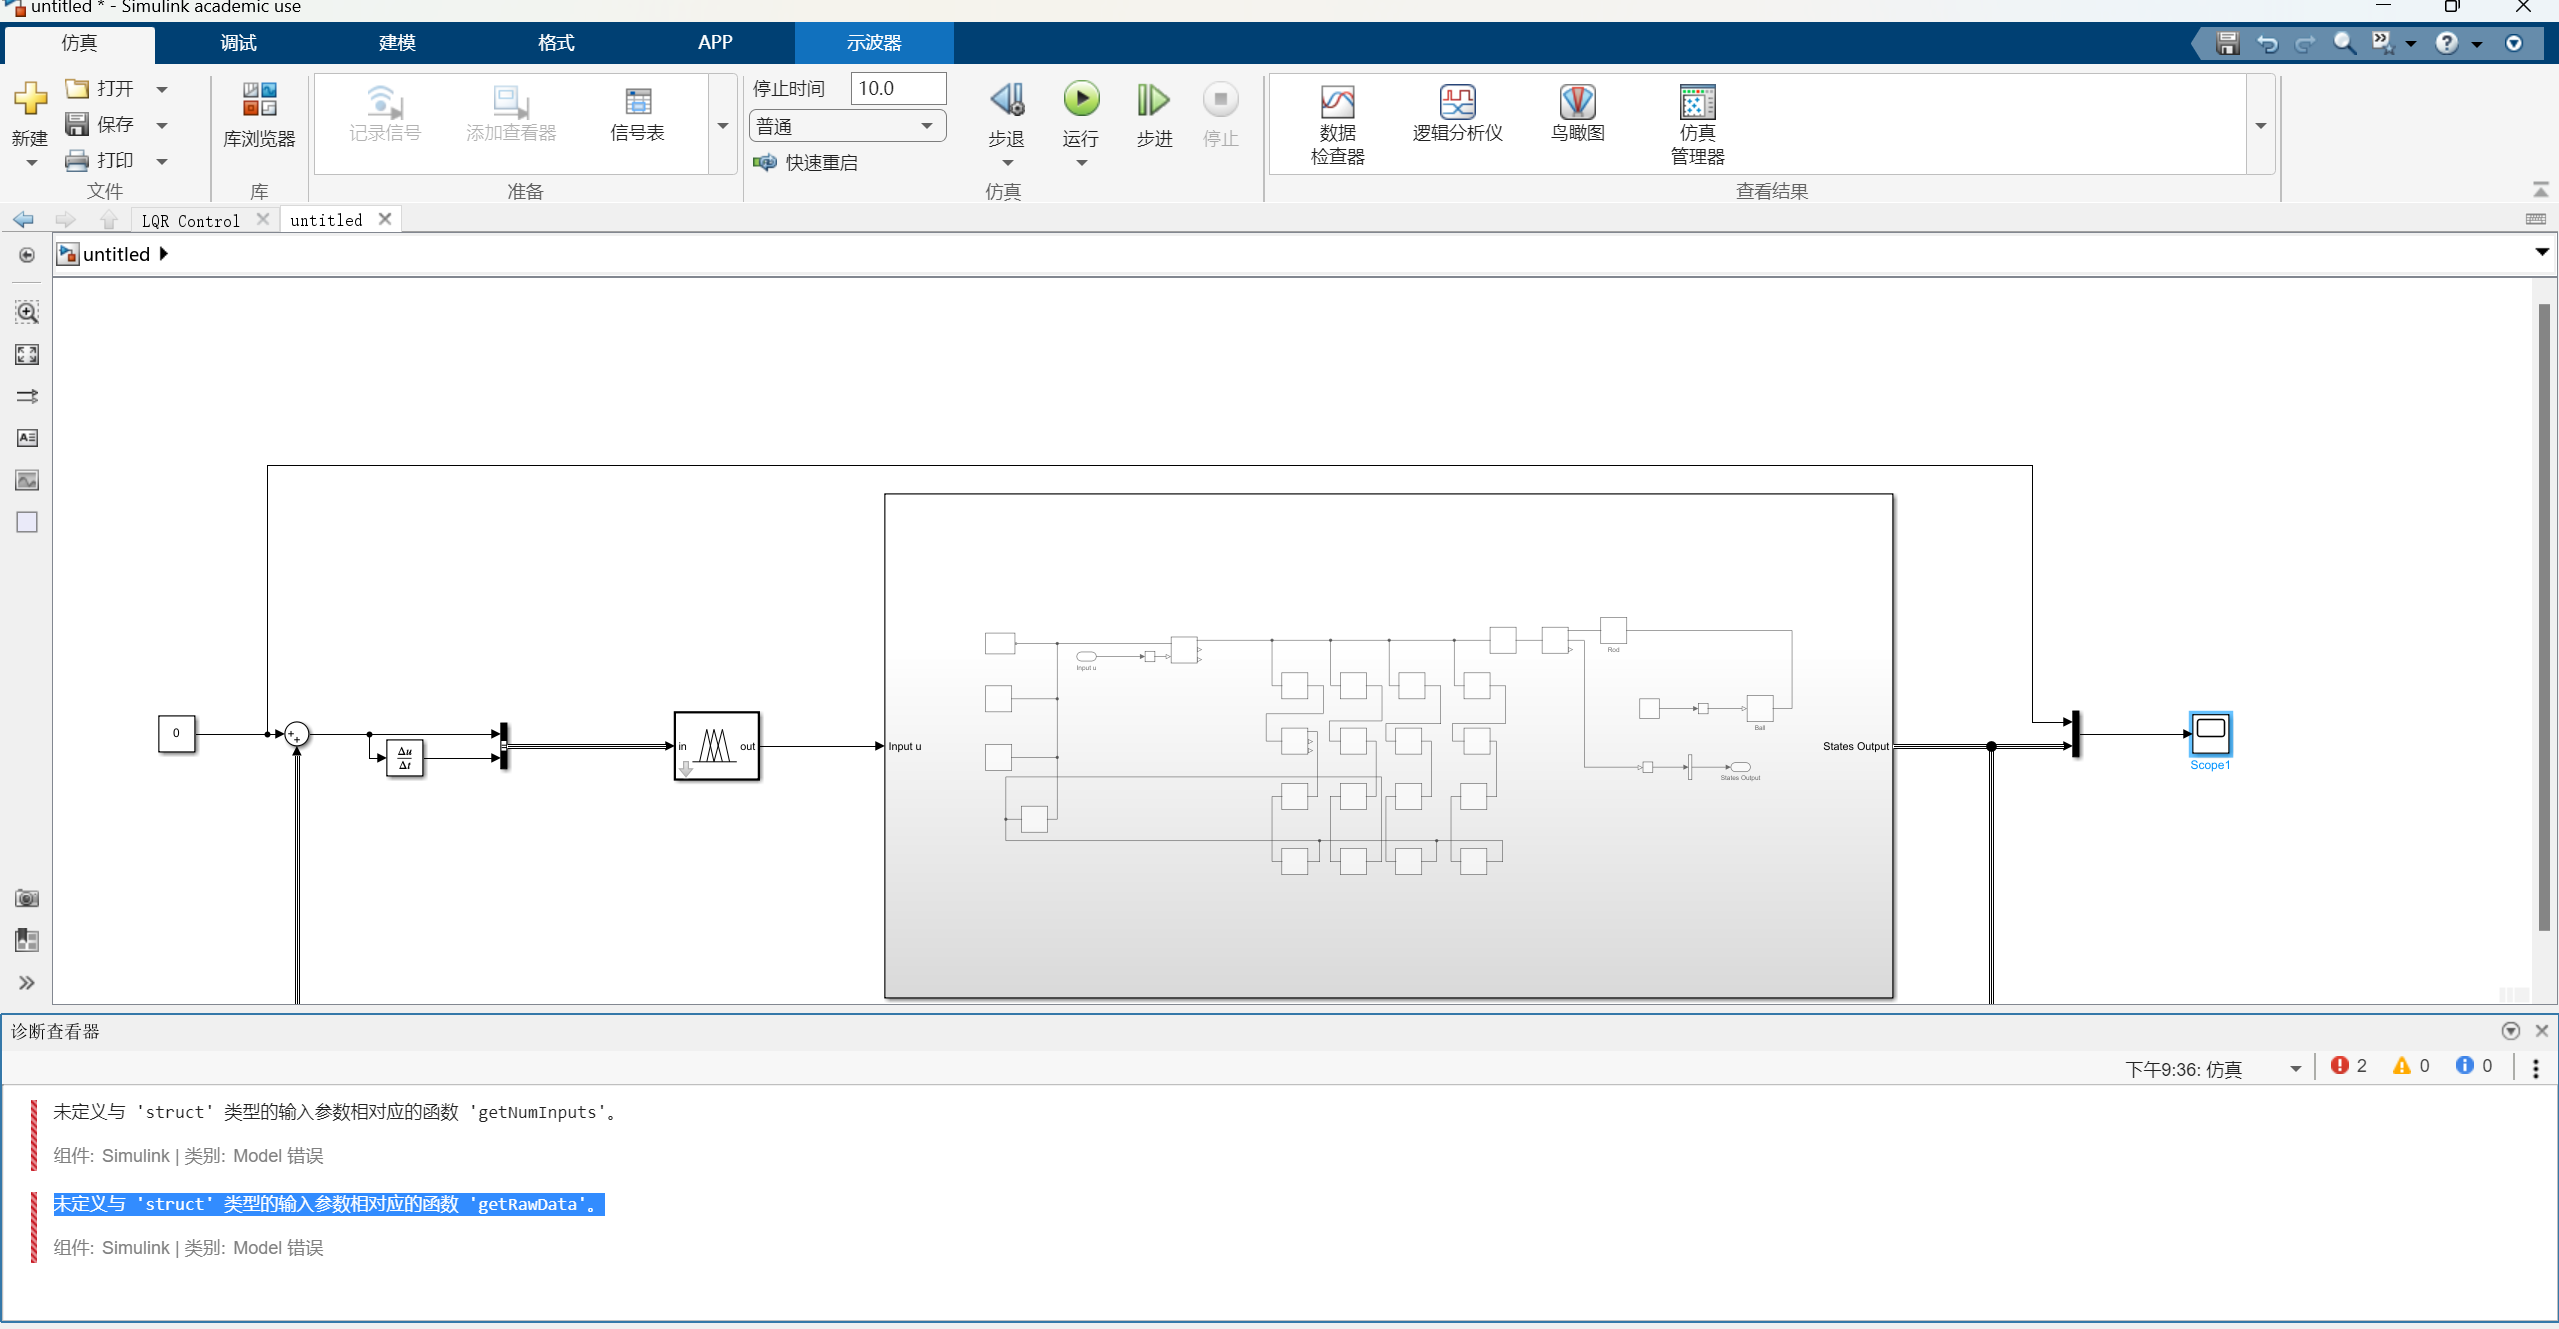Screen dimensions: 2559x1329
Task: Open the diagnostic time dropdown 下午9:36: 仿真
Action: 2210,1069
